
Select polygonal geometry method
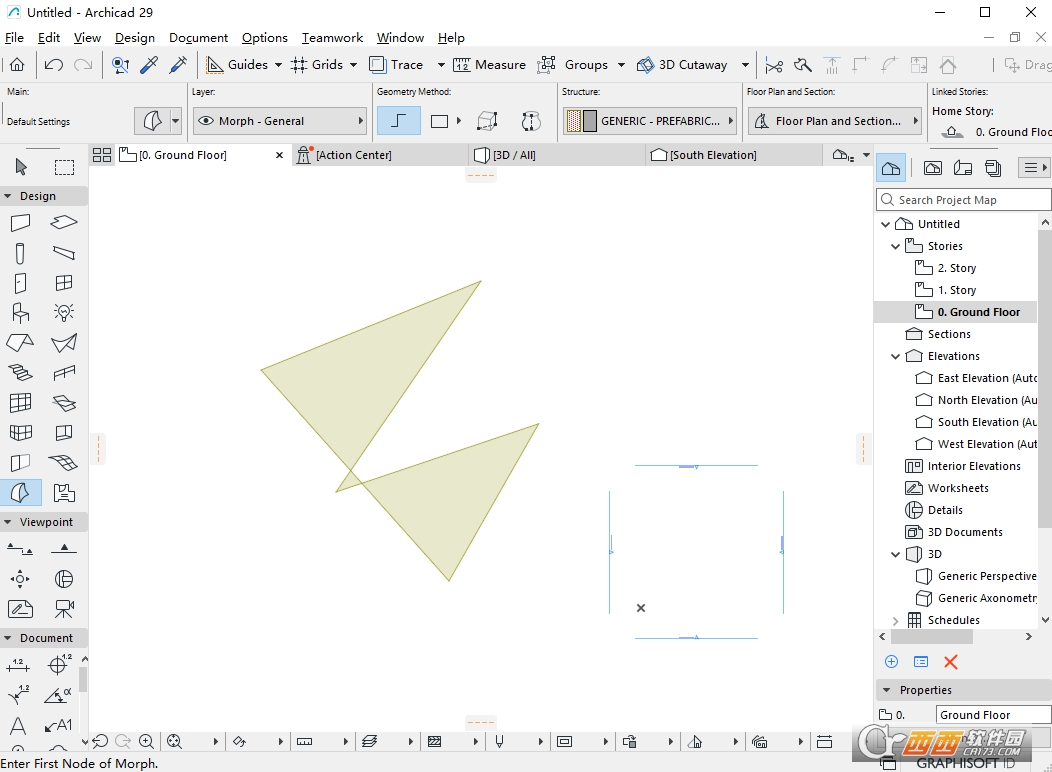[399, 121]
